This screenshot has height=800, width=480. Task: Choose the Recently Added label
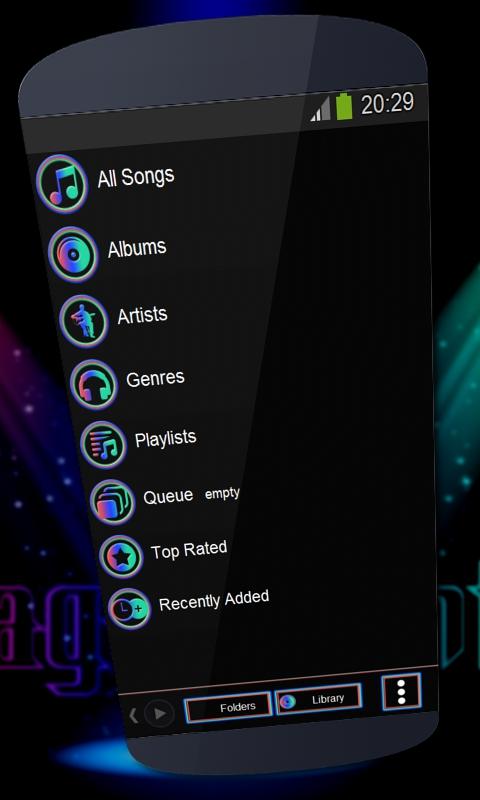214,601
